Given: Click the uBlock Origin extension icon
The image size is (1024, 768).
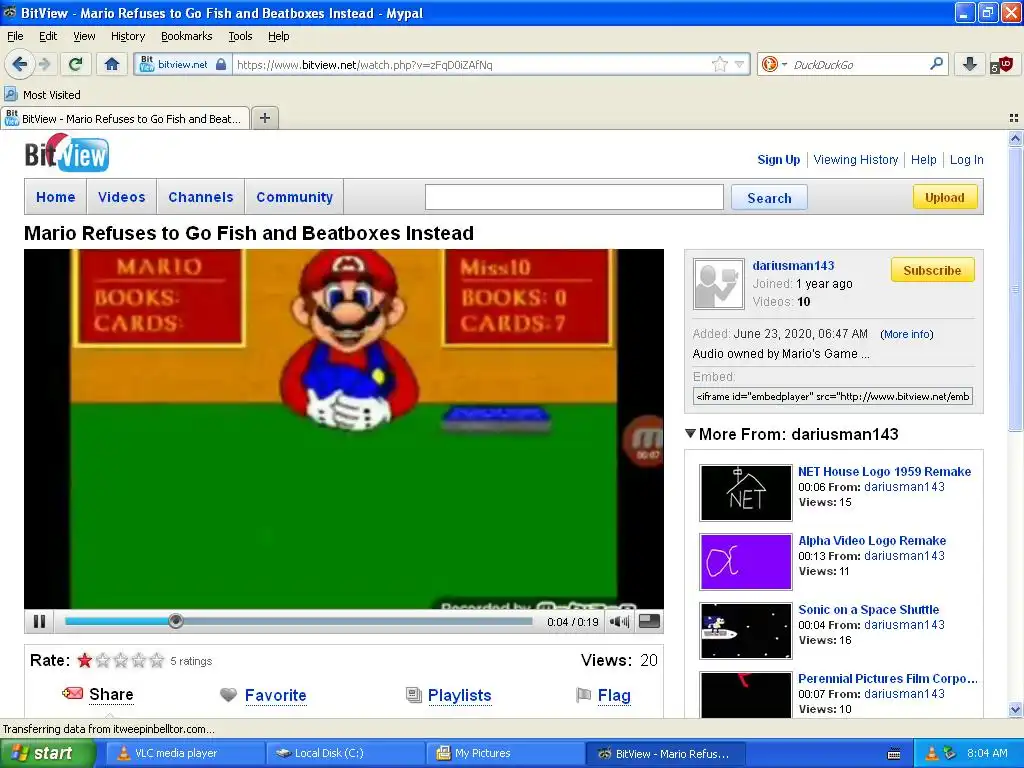Looking at the screenshot, I should click(1001, 65).
